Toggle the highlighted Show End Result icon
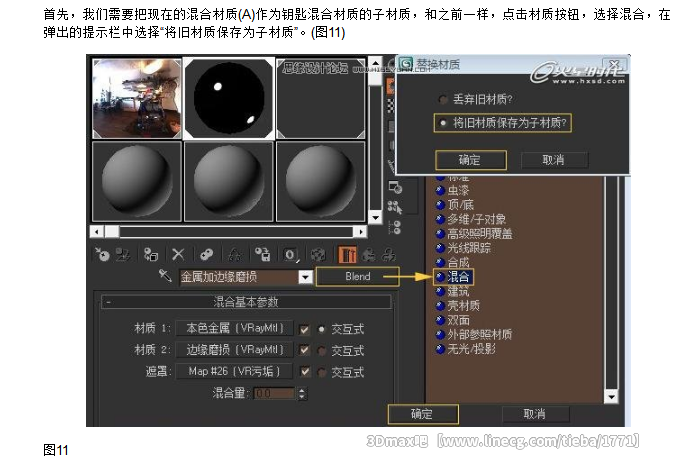 (x=347, y=254)
